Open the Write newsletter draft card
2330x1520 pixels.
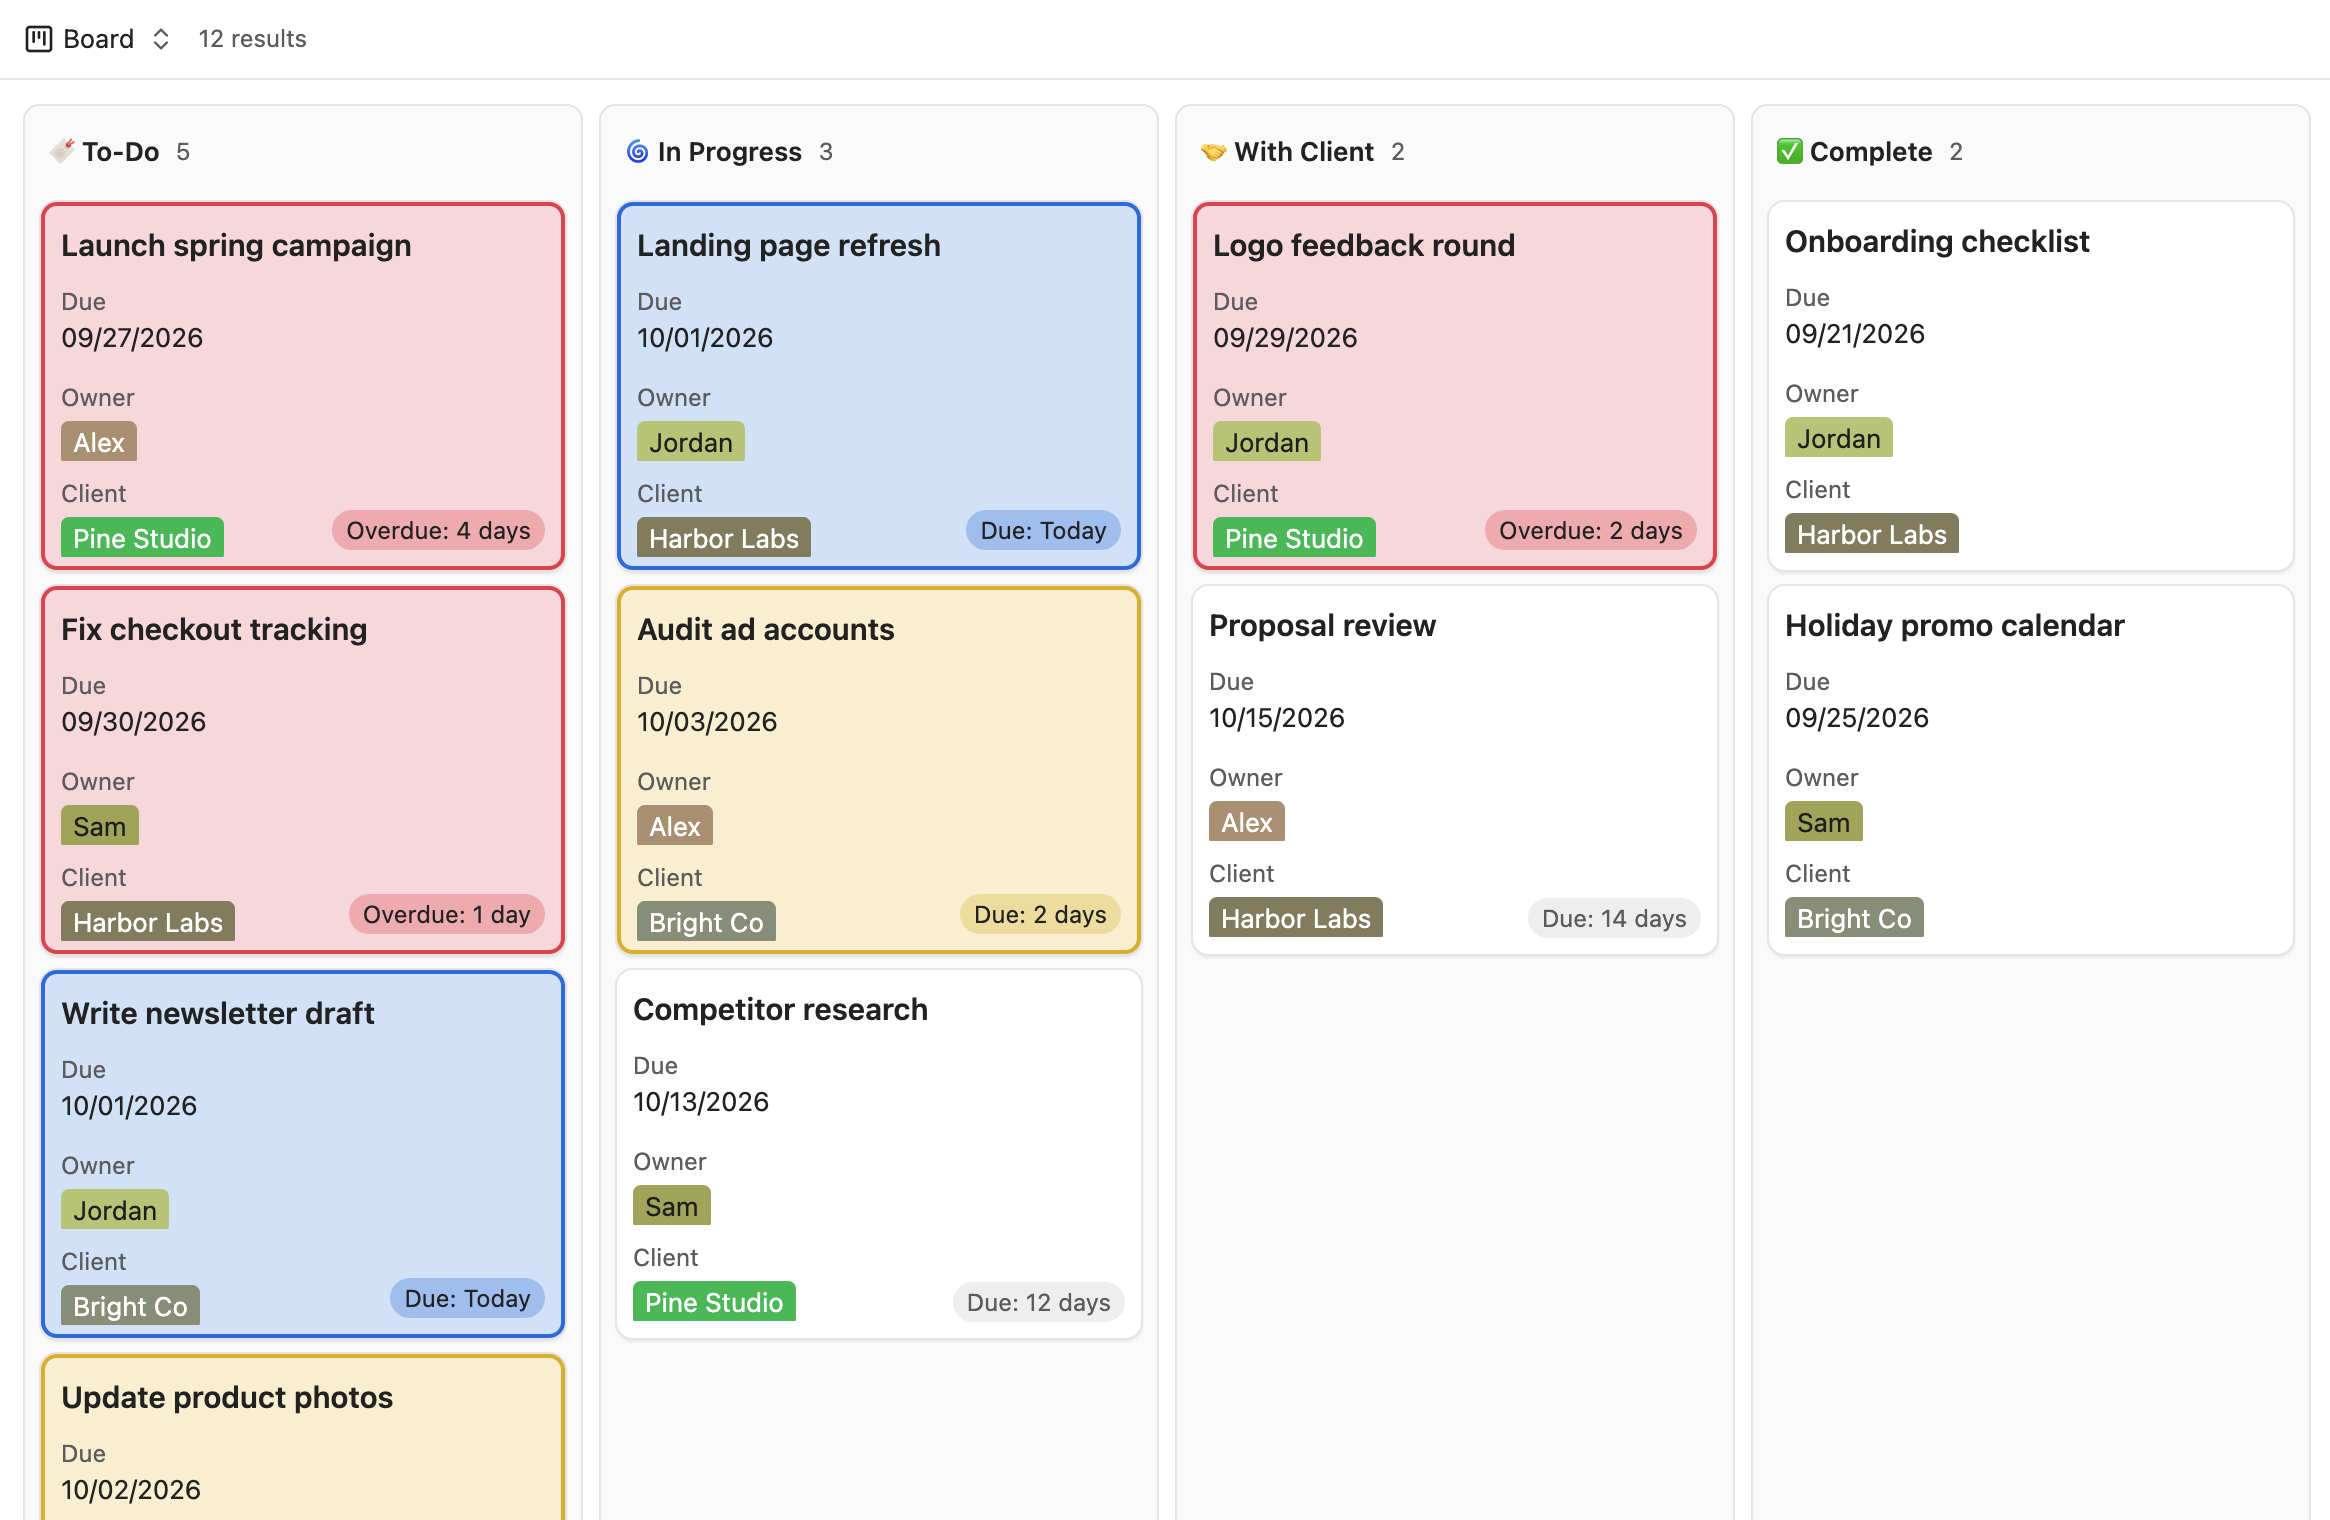303,1154
